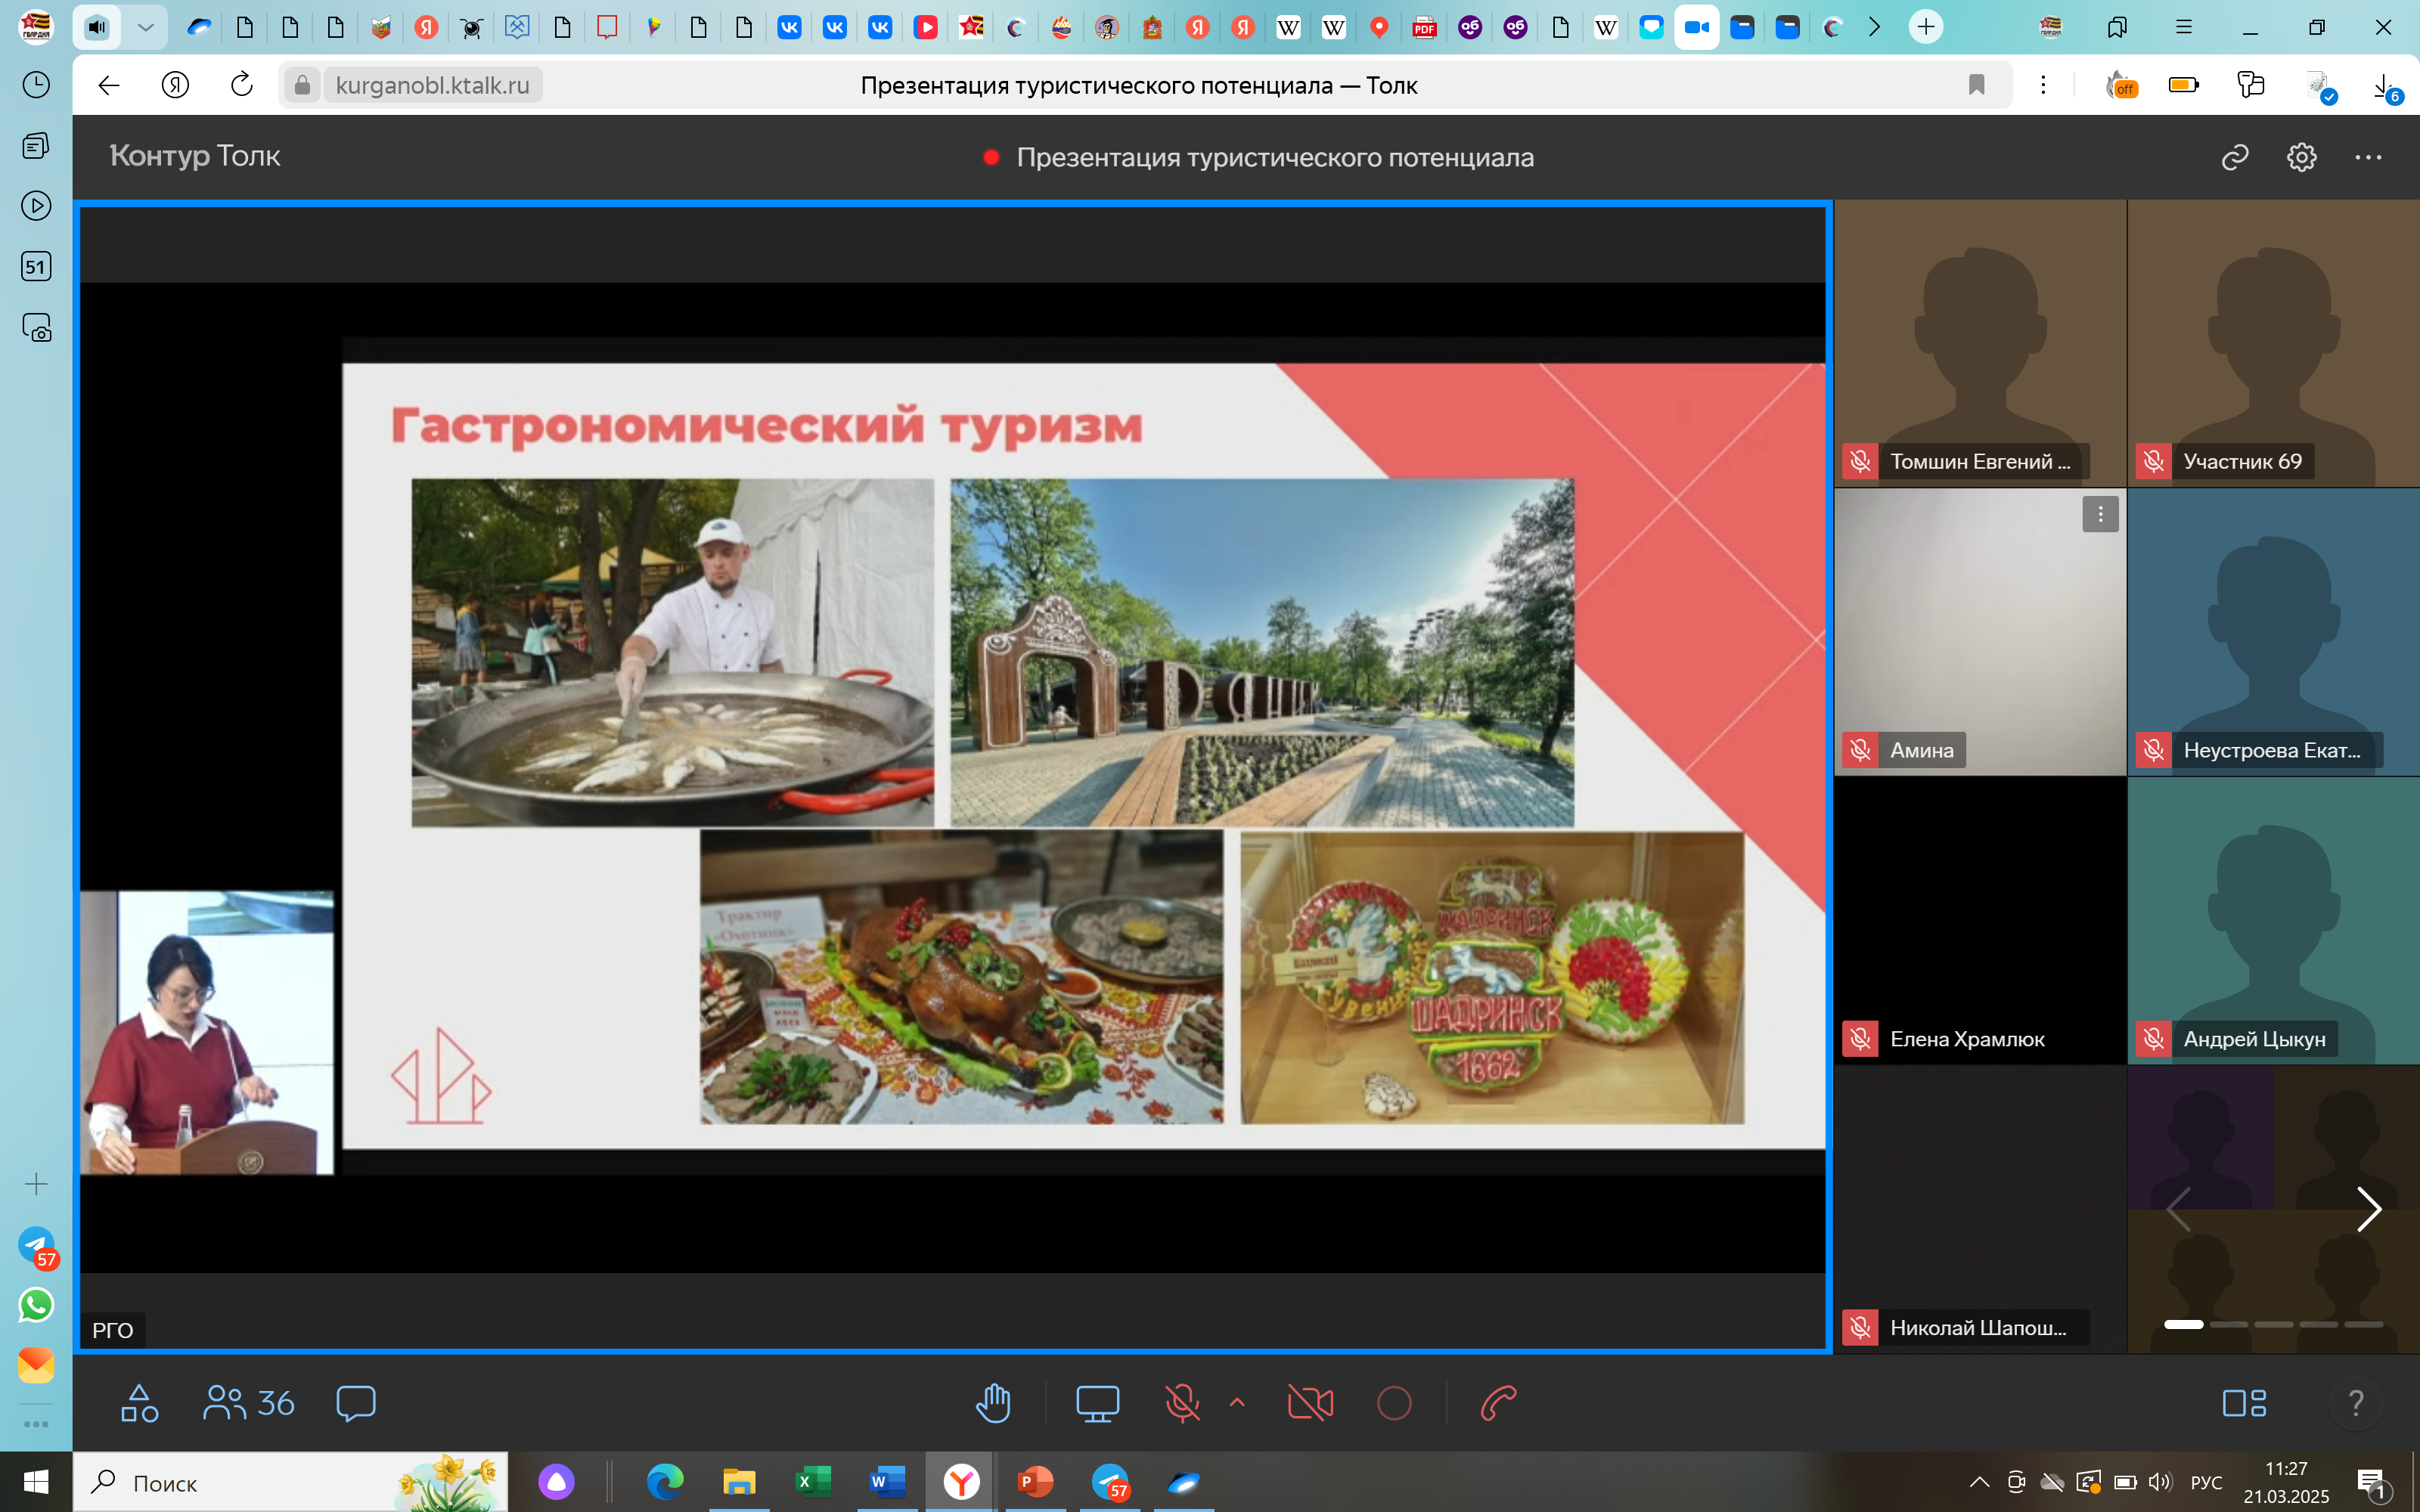Open PowerPoint from Windows taskbar
The image size is (2420, 1512).
coord(1035,1481)
